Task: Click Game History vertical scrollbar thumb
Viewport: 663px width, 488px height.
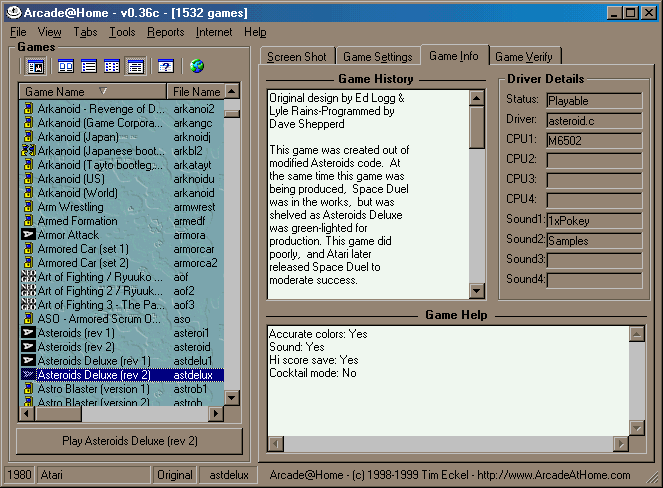Action: 477,127
